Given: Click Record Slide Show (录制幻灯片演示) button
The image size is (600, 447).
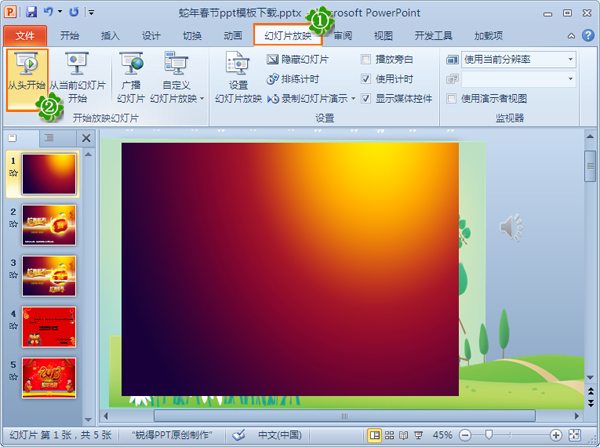Looking at the screenshot, I should [x=308, y=99].
